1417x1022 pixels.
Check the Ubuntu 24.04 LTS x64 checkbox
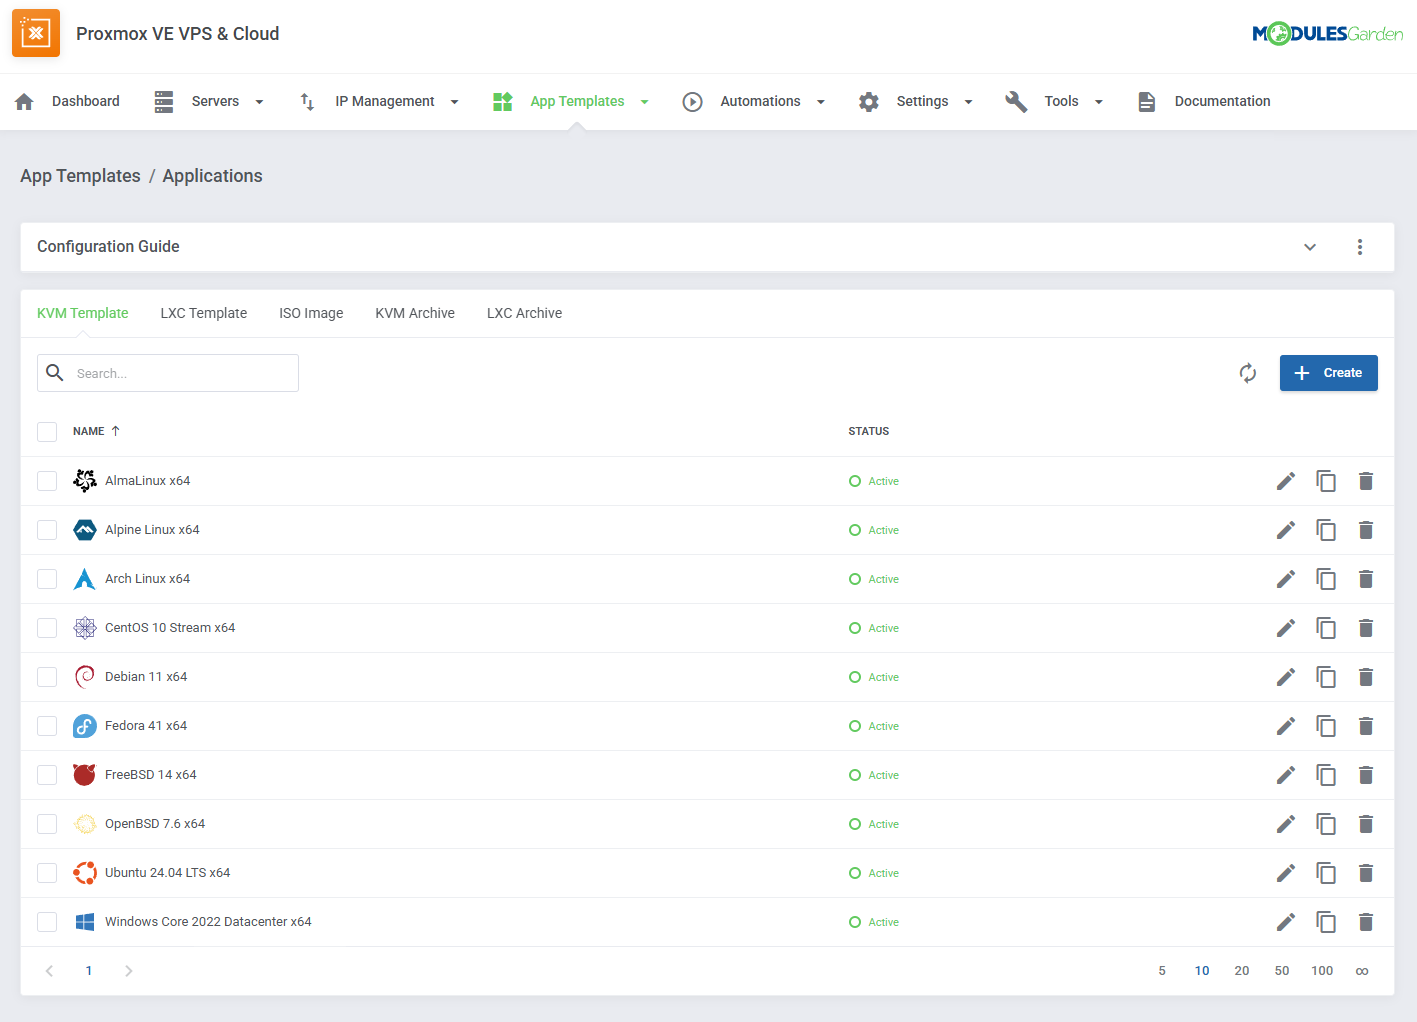[x=47, y=873]
